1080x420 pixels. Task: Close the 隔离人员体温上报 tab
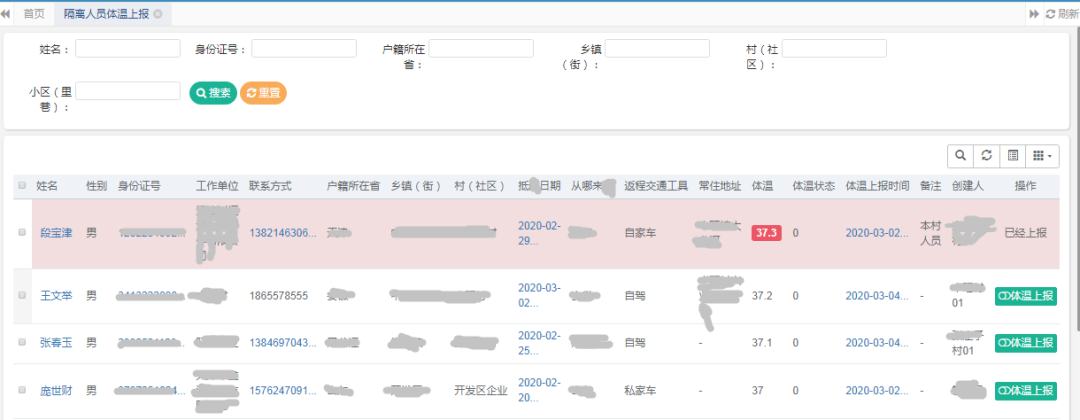(158, 14)
